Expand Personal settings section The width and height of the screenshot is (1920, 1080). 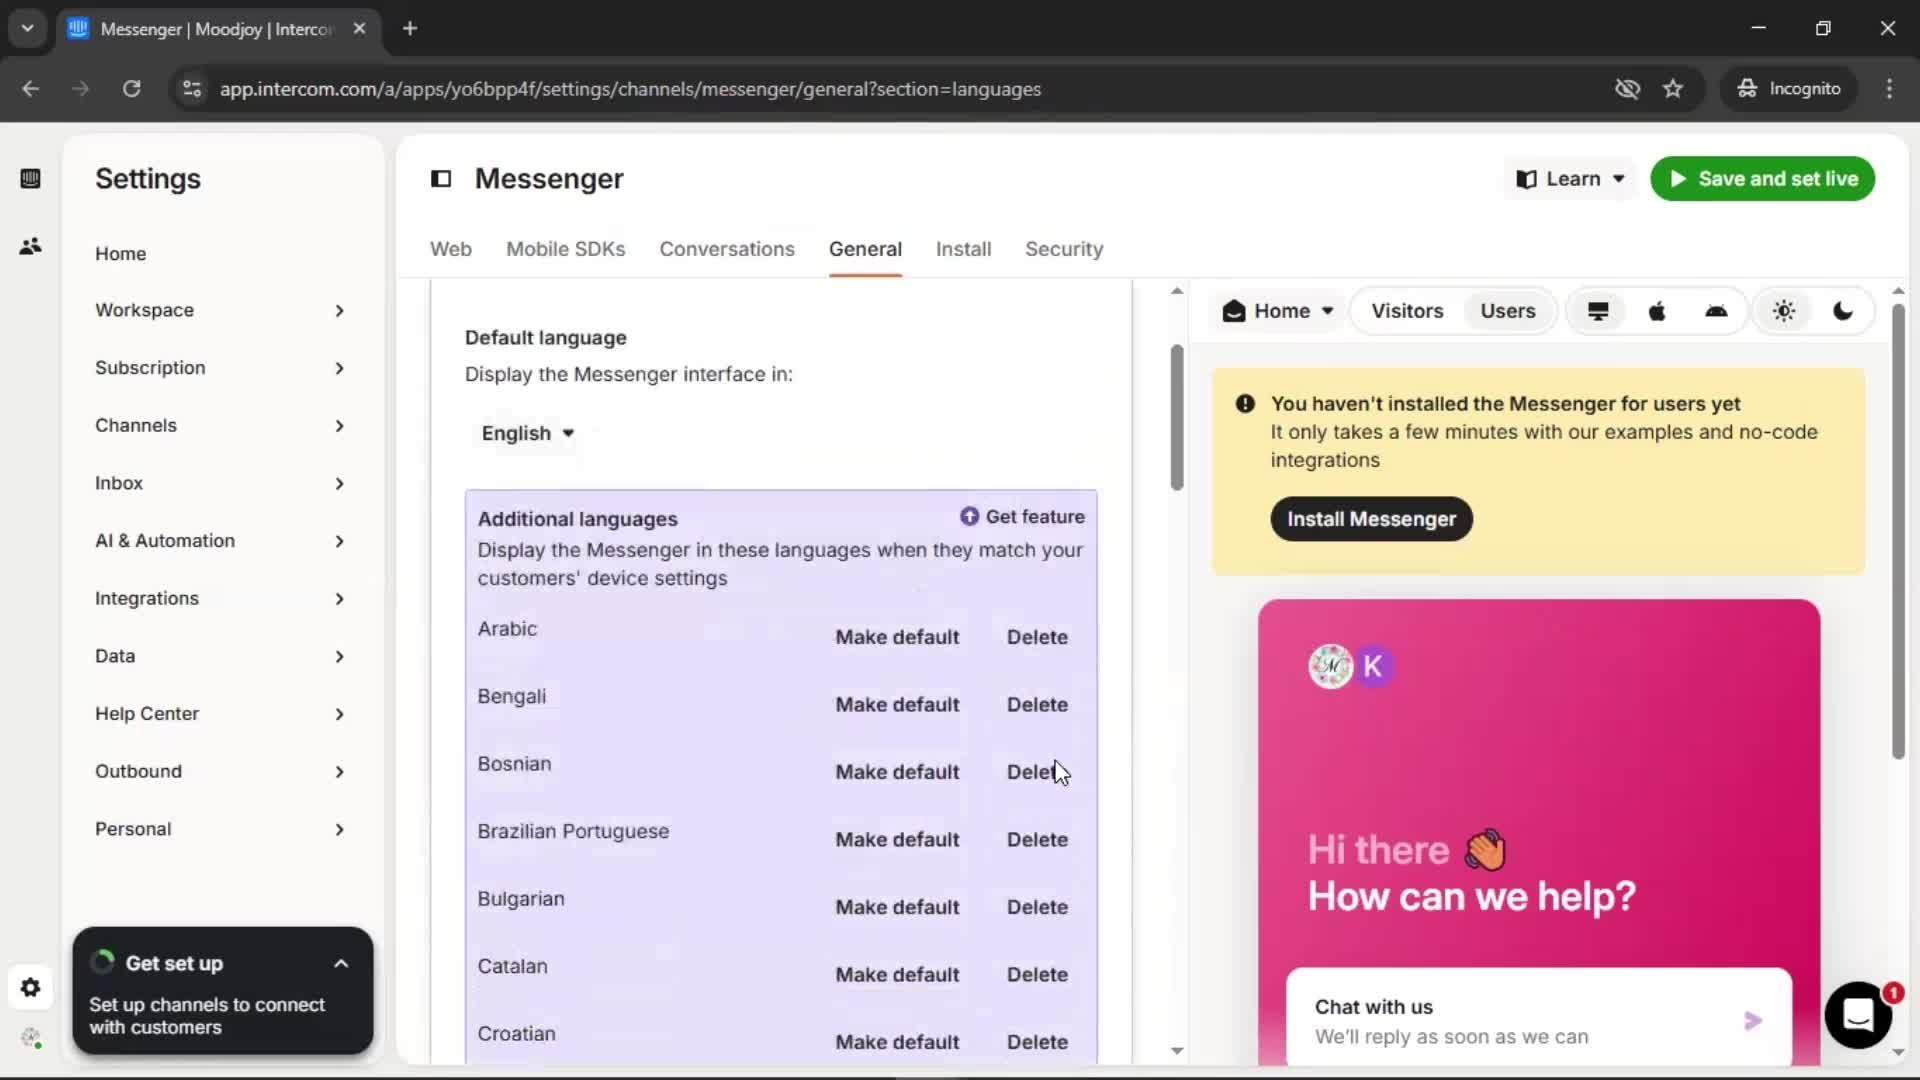point(221,830)
